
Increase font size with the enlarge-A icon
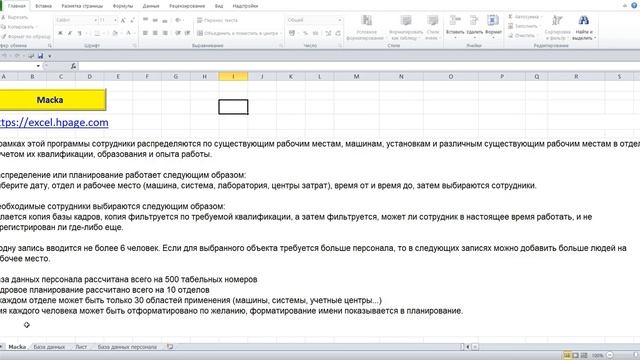click(x=123, y=20)
